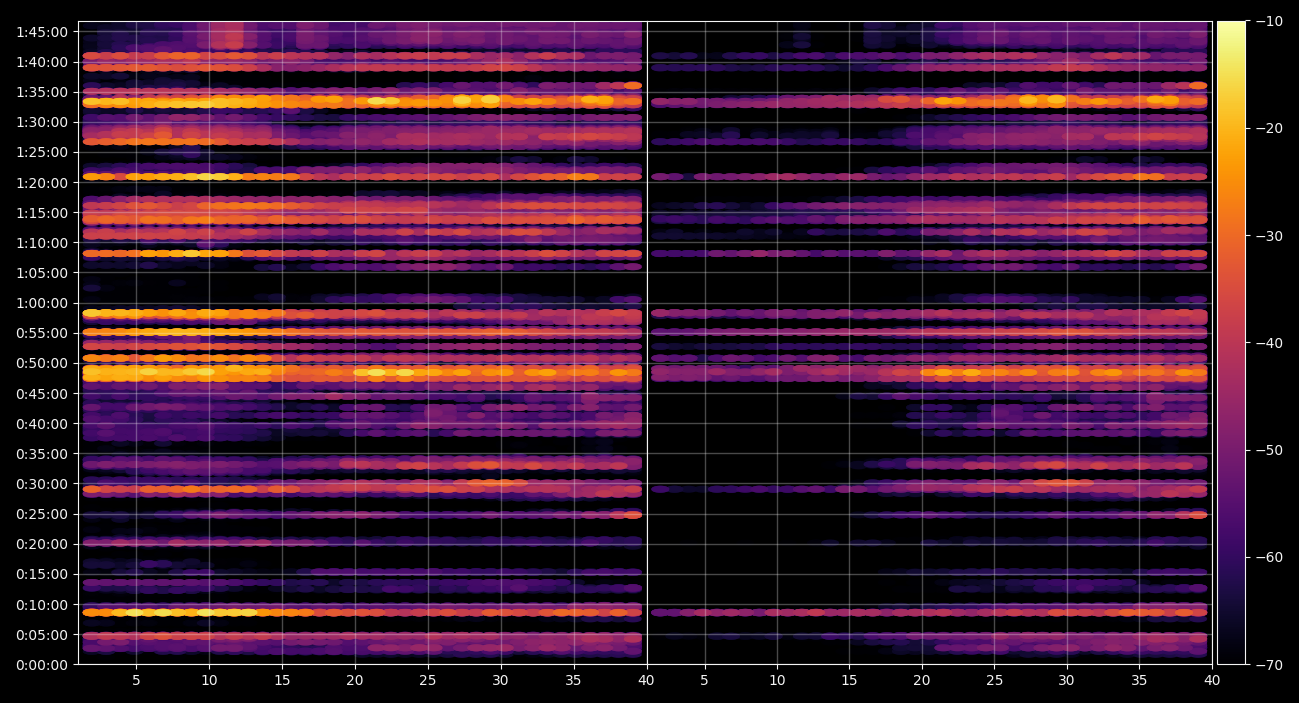
Task: Click x-axis label 35 under right plot
Action: (1139, 681)
